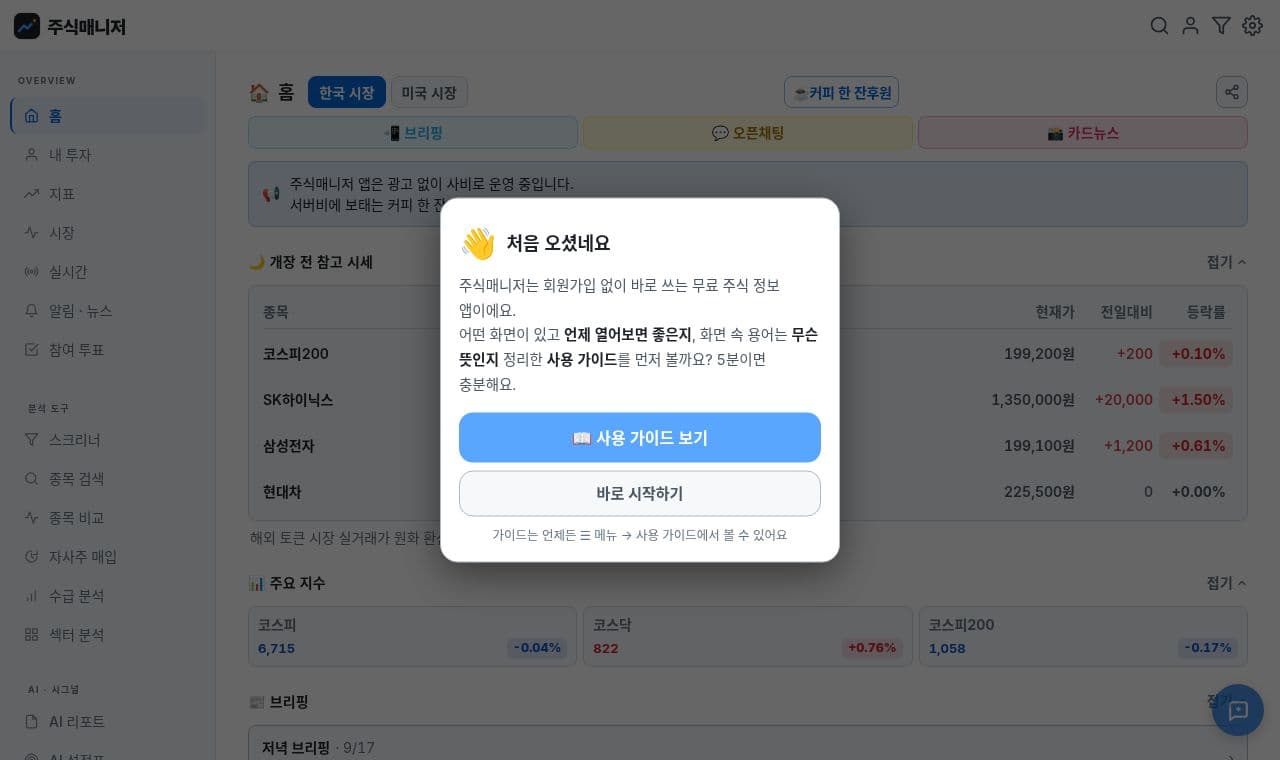Open 섹터 분석 sidebar item
1280x760 pixels.
pyautogui.click(x=108, y=635)
